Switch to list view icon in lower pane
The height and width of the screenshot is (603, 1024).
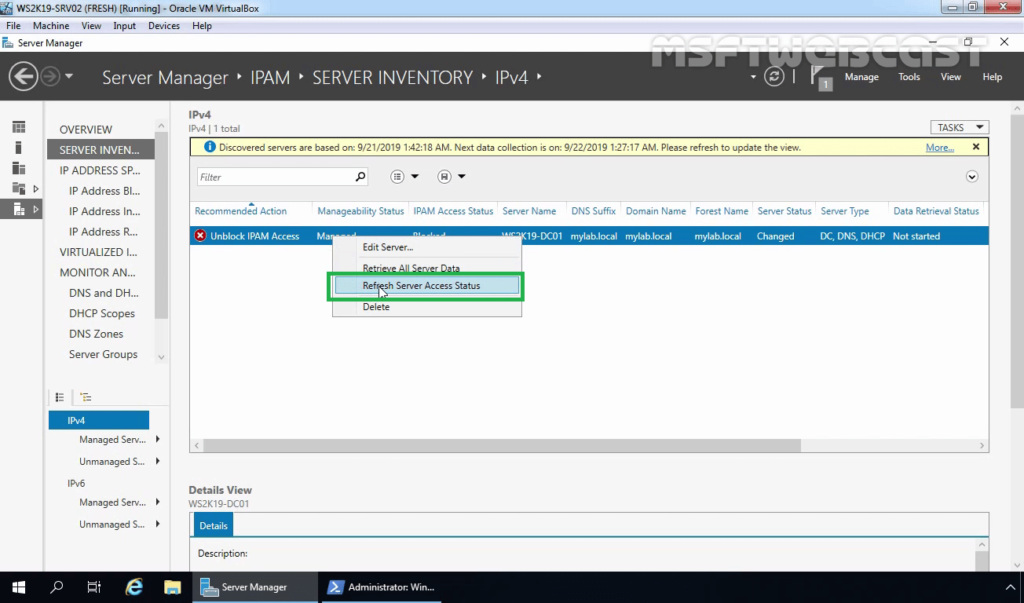[x=59, y=397]
